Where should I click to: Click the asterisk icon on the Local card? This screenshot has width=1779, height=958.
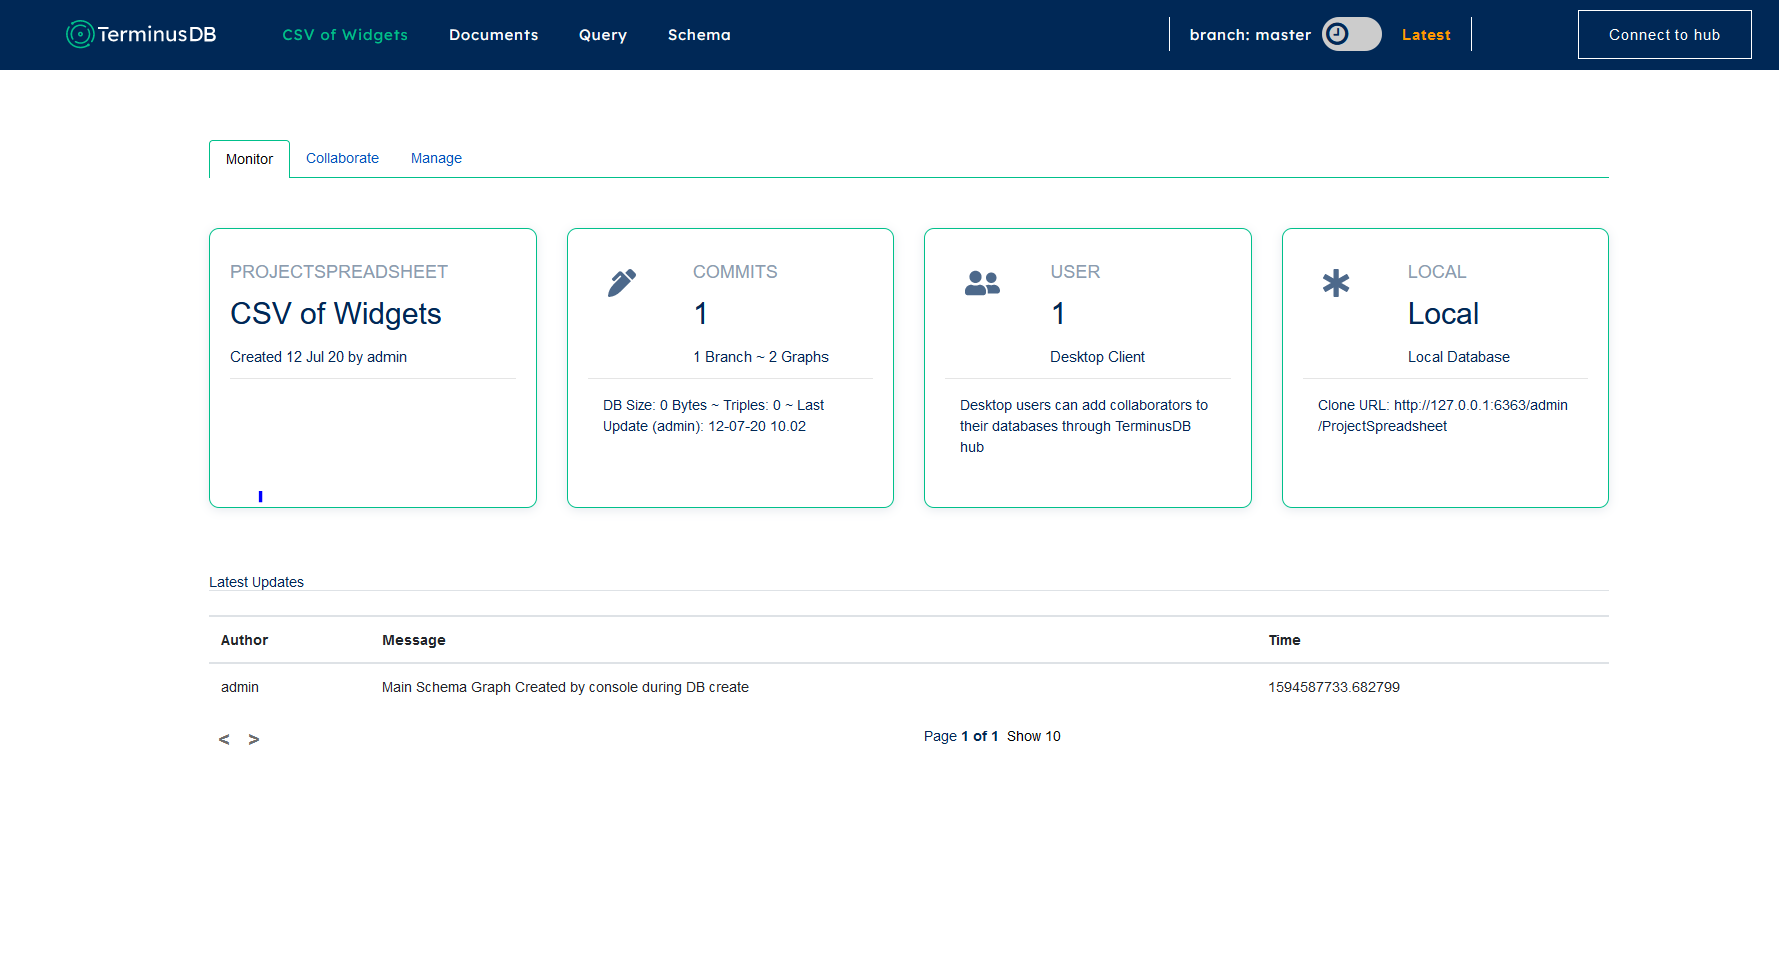point(1336,283)
